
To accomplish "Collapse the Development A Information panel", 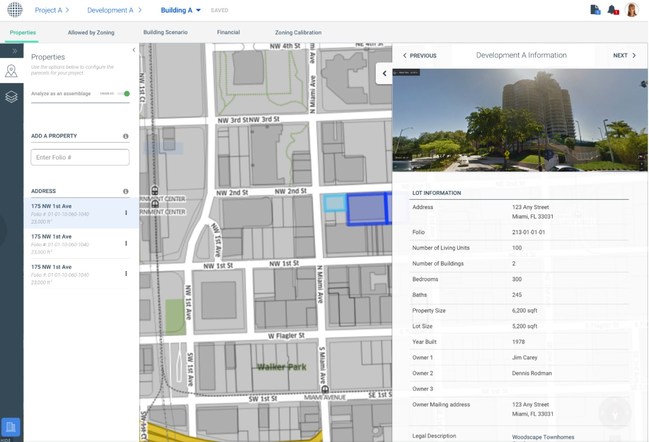I will [383, 72].
